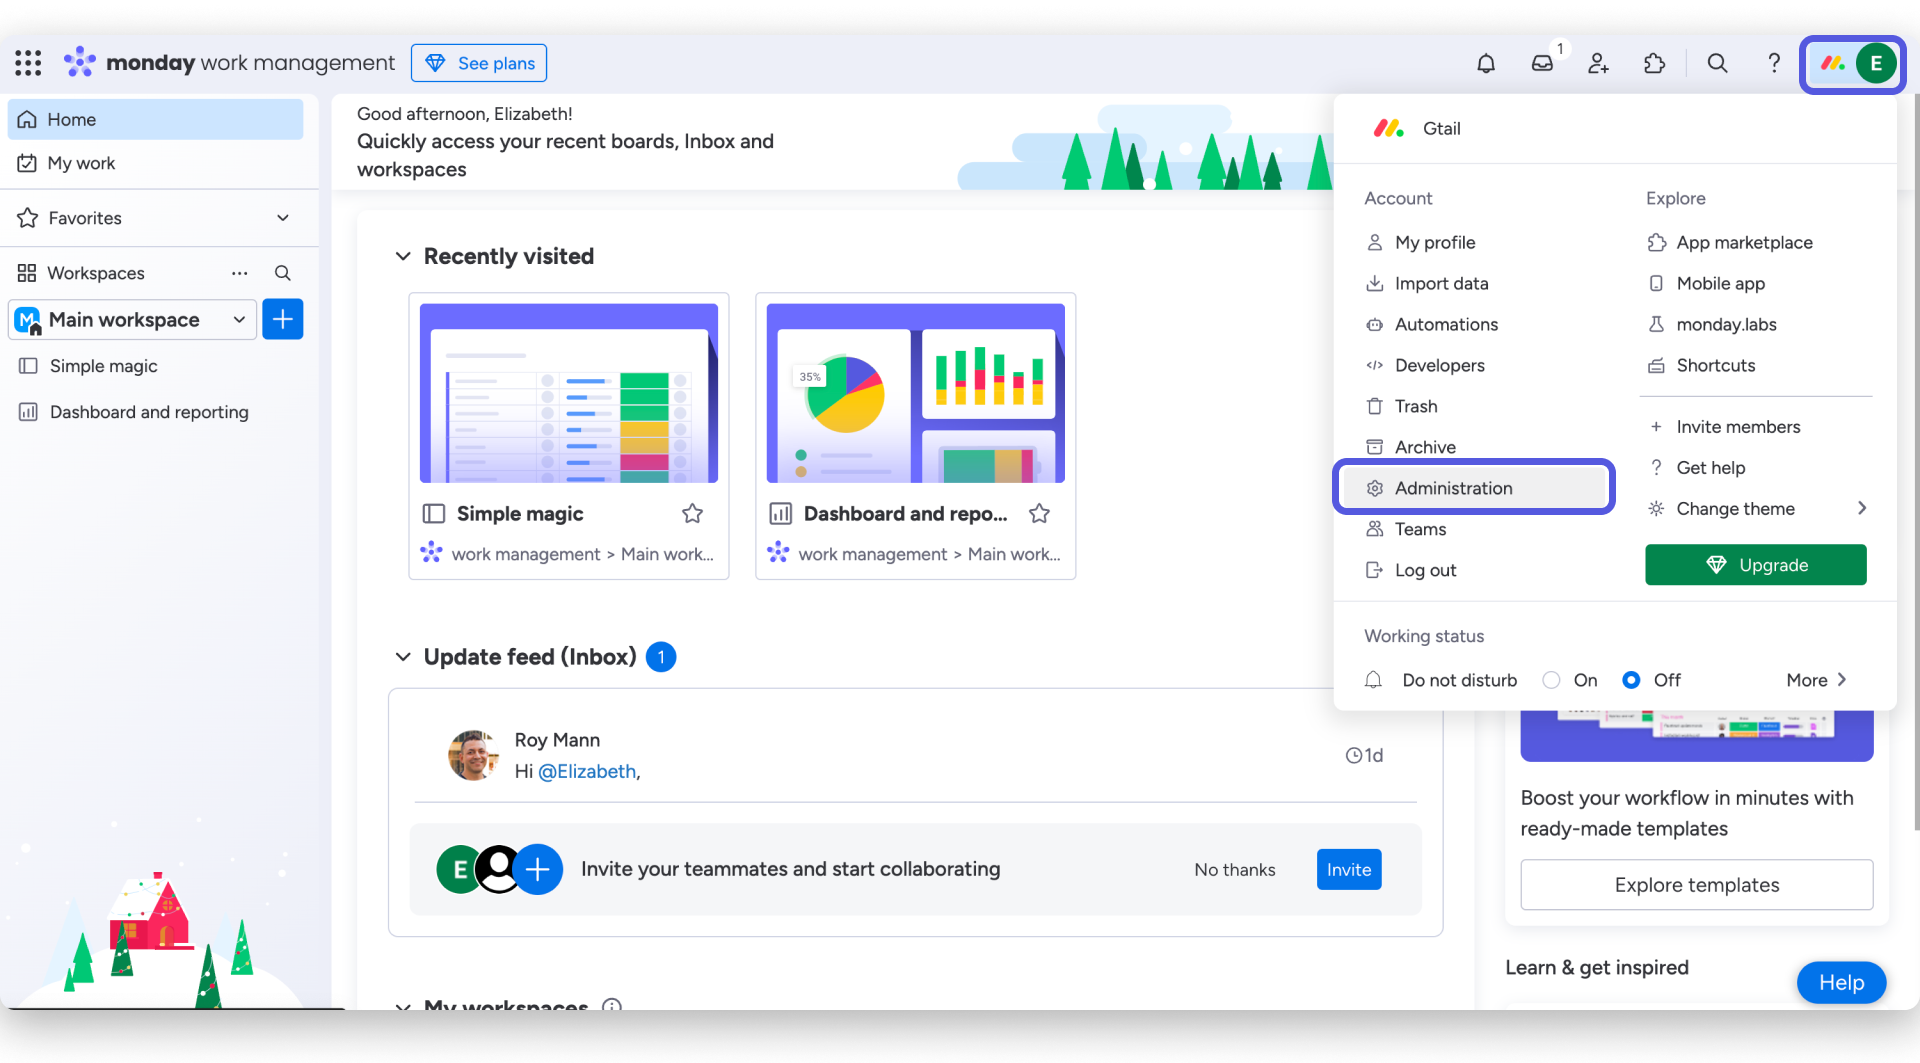Open the Workspaces three-dot options
The width and height of the screenshot is (1920, 1063).
tap(240, 273)
